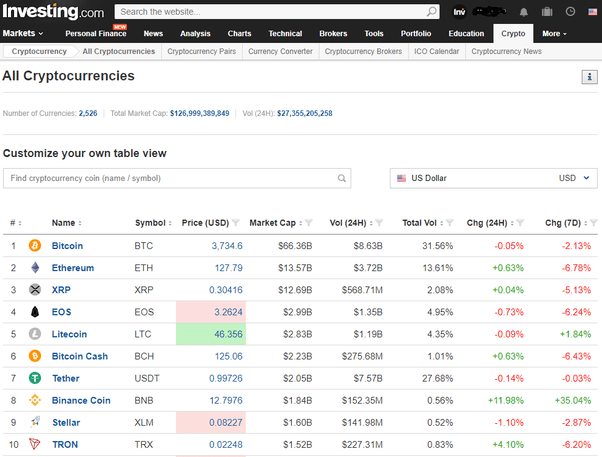Image resolution: width=602 pixels, height=457 pixels.
Task: Click the Bitcoin Cash coin logo
Action: point(35,356)
